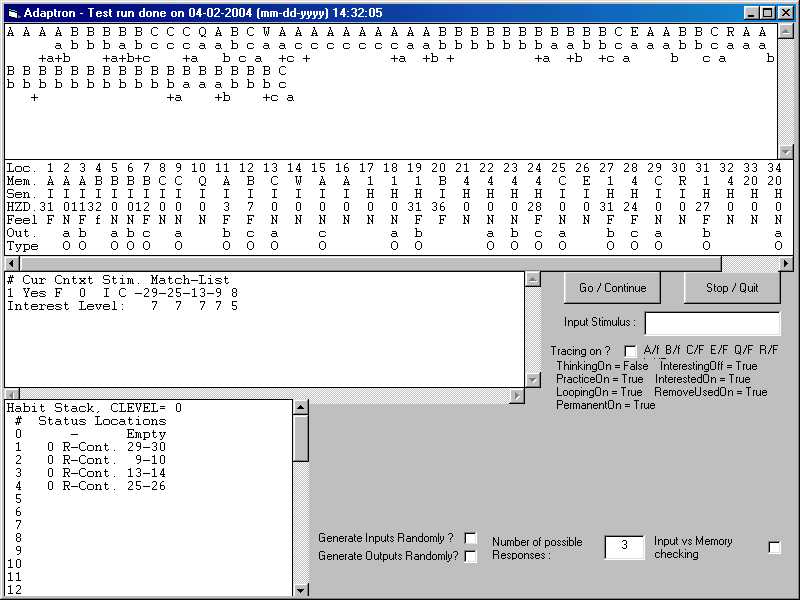This screenshot has width=800, height=600.
Task: Click RemoveUsedOn = True setting text
Action: click(x=711, y=392)
